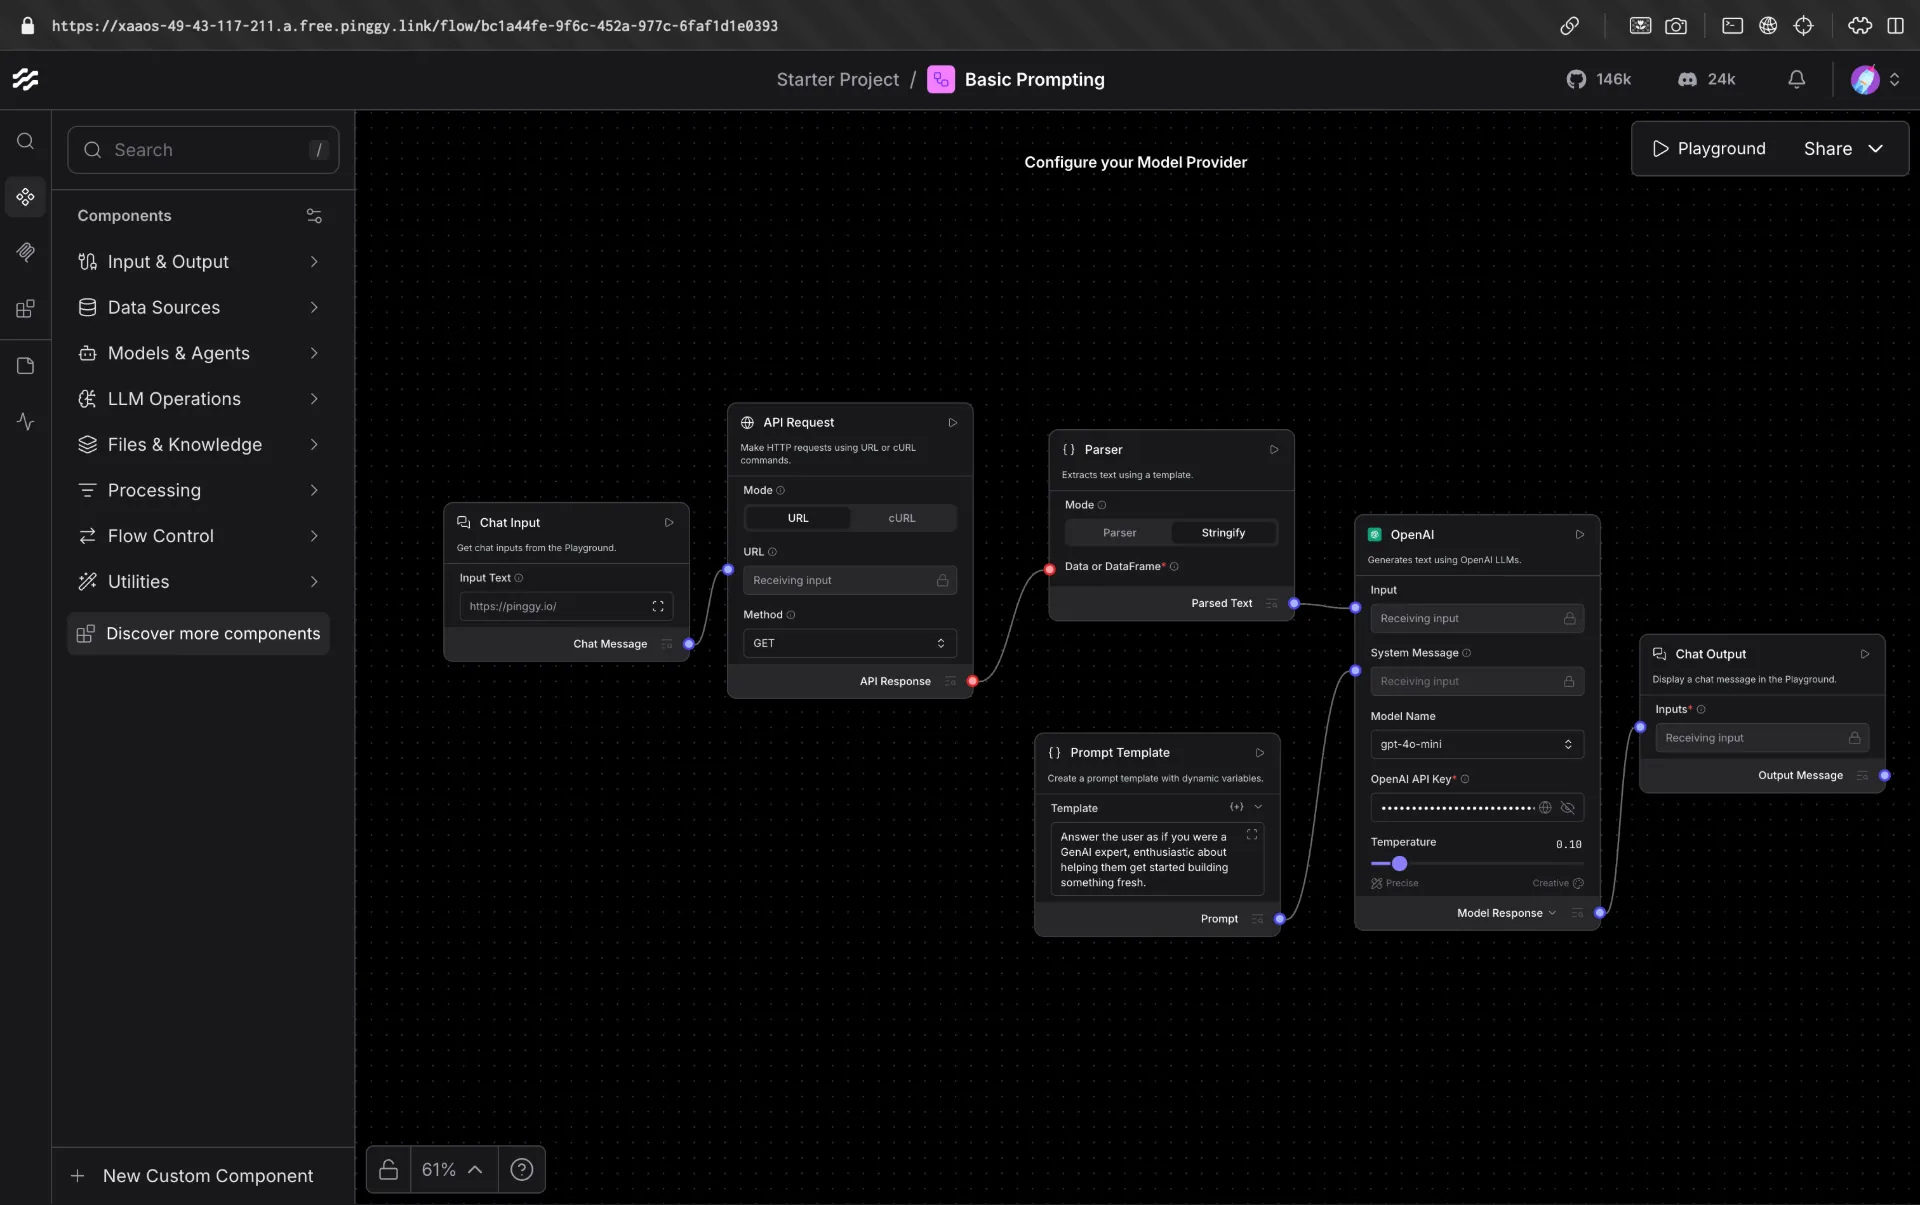Open the Playground
The width and height of the screenshot is (1920, 1205).
[x=1710, y=148]
